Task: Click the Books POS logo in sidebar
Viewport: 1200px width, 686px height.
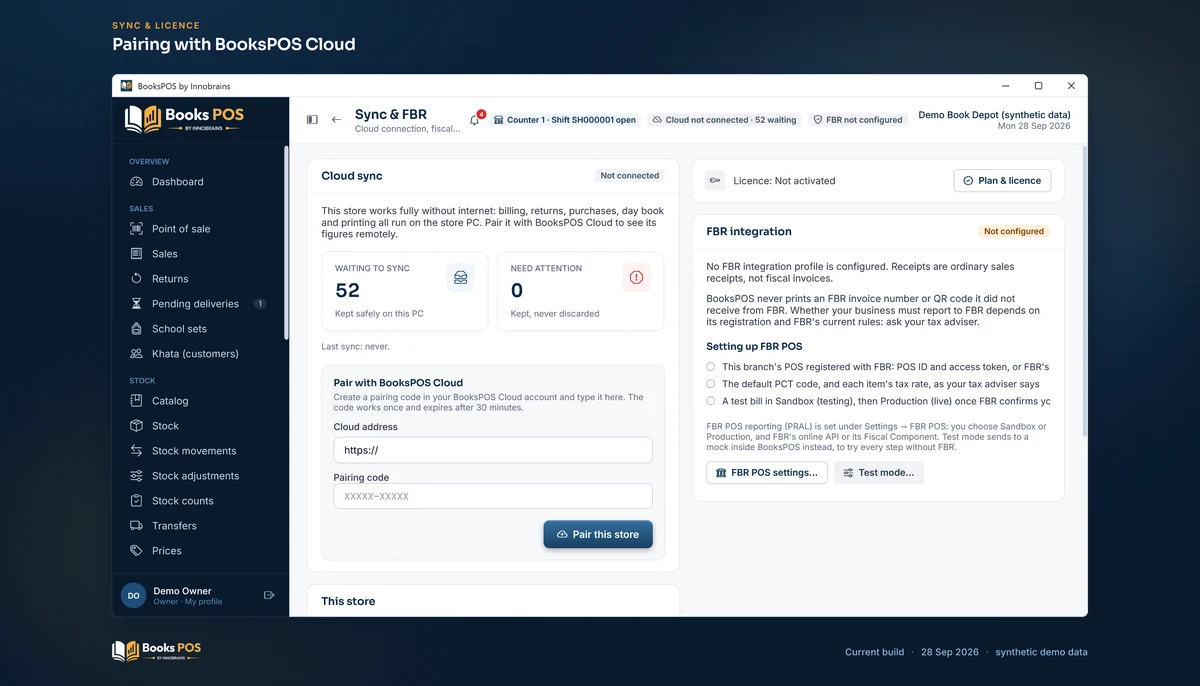Action: click(184, 119)
